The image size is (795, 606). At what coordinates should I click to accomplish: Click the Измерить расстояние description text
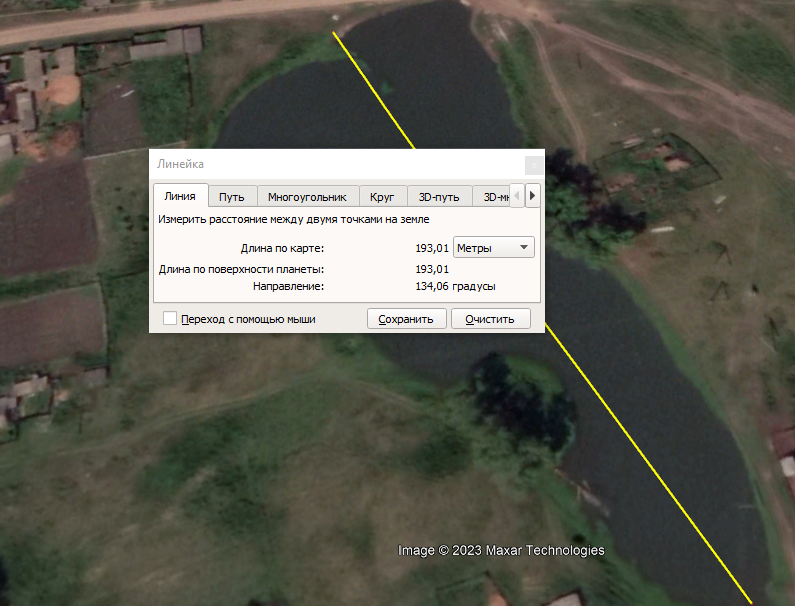294,219
